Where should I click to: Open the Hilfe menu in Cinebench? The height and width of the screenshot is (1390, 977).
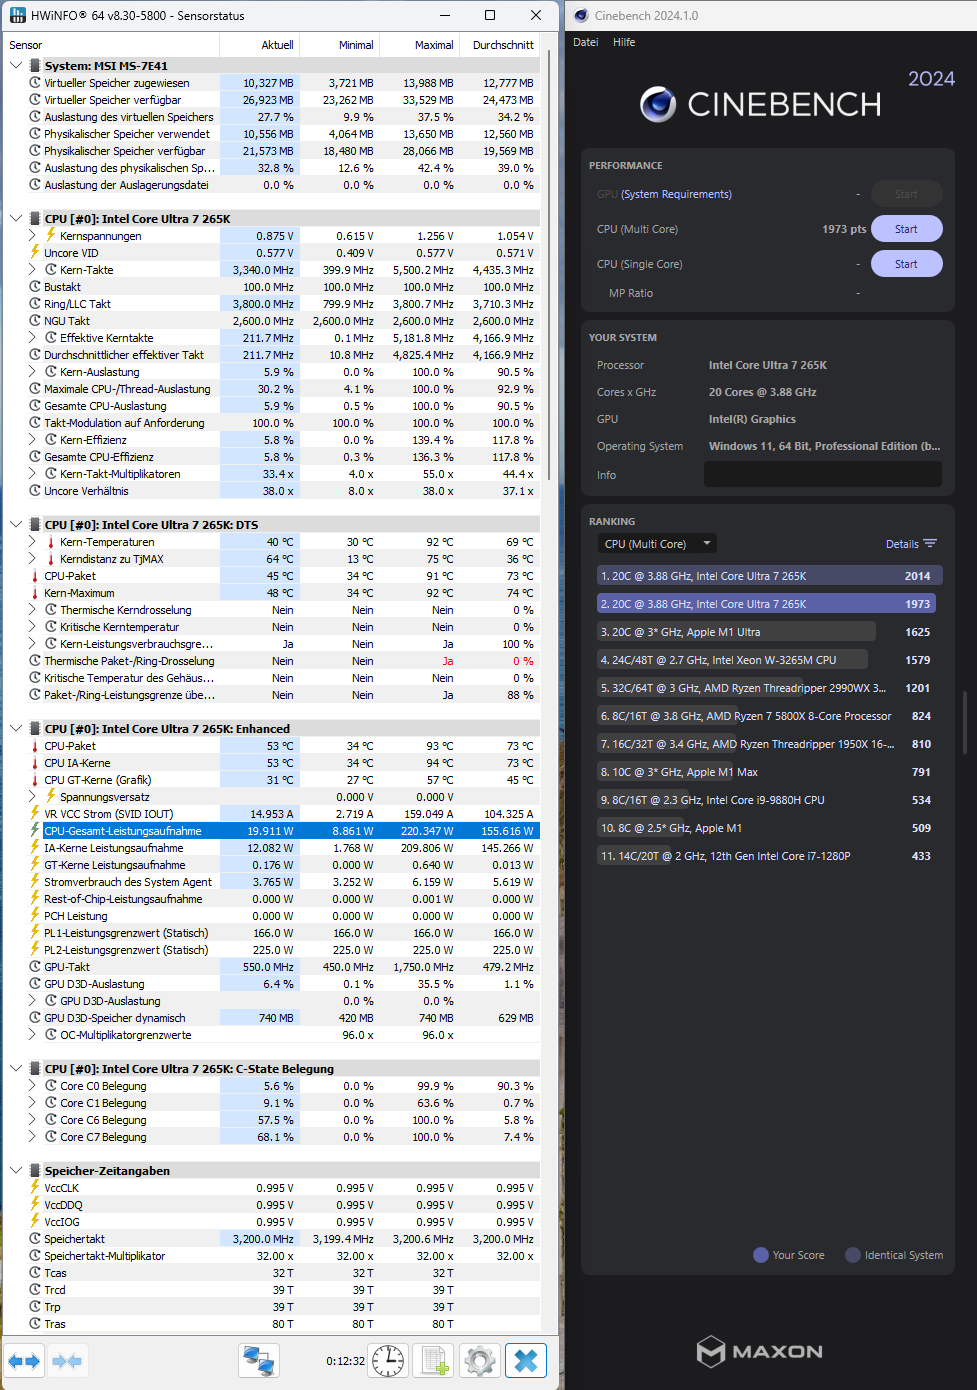pos(624,42)
